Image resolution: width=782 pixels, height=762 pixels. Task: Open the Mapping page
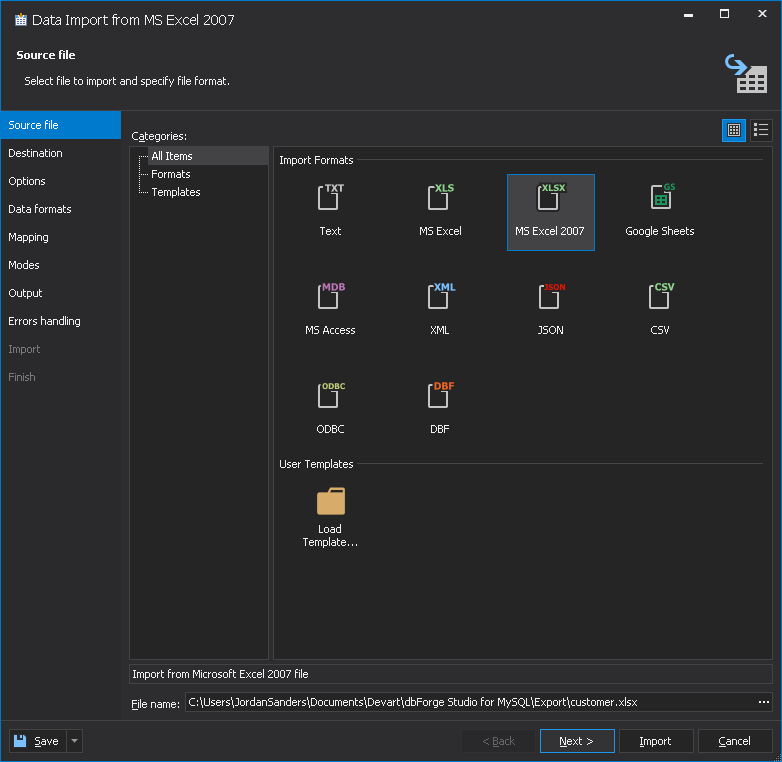tap(61, 237)
